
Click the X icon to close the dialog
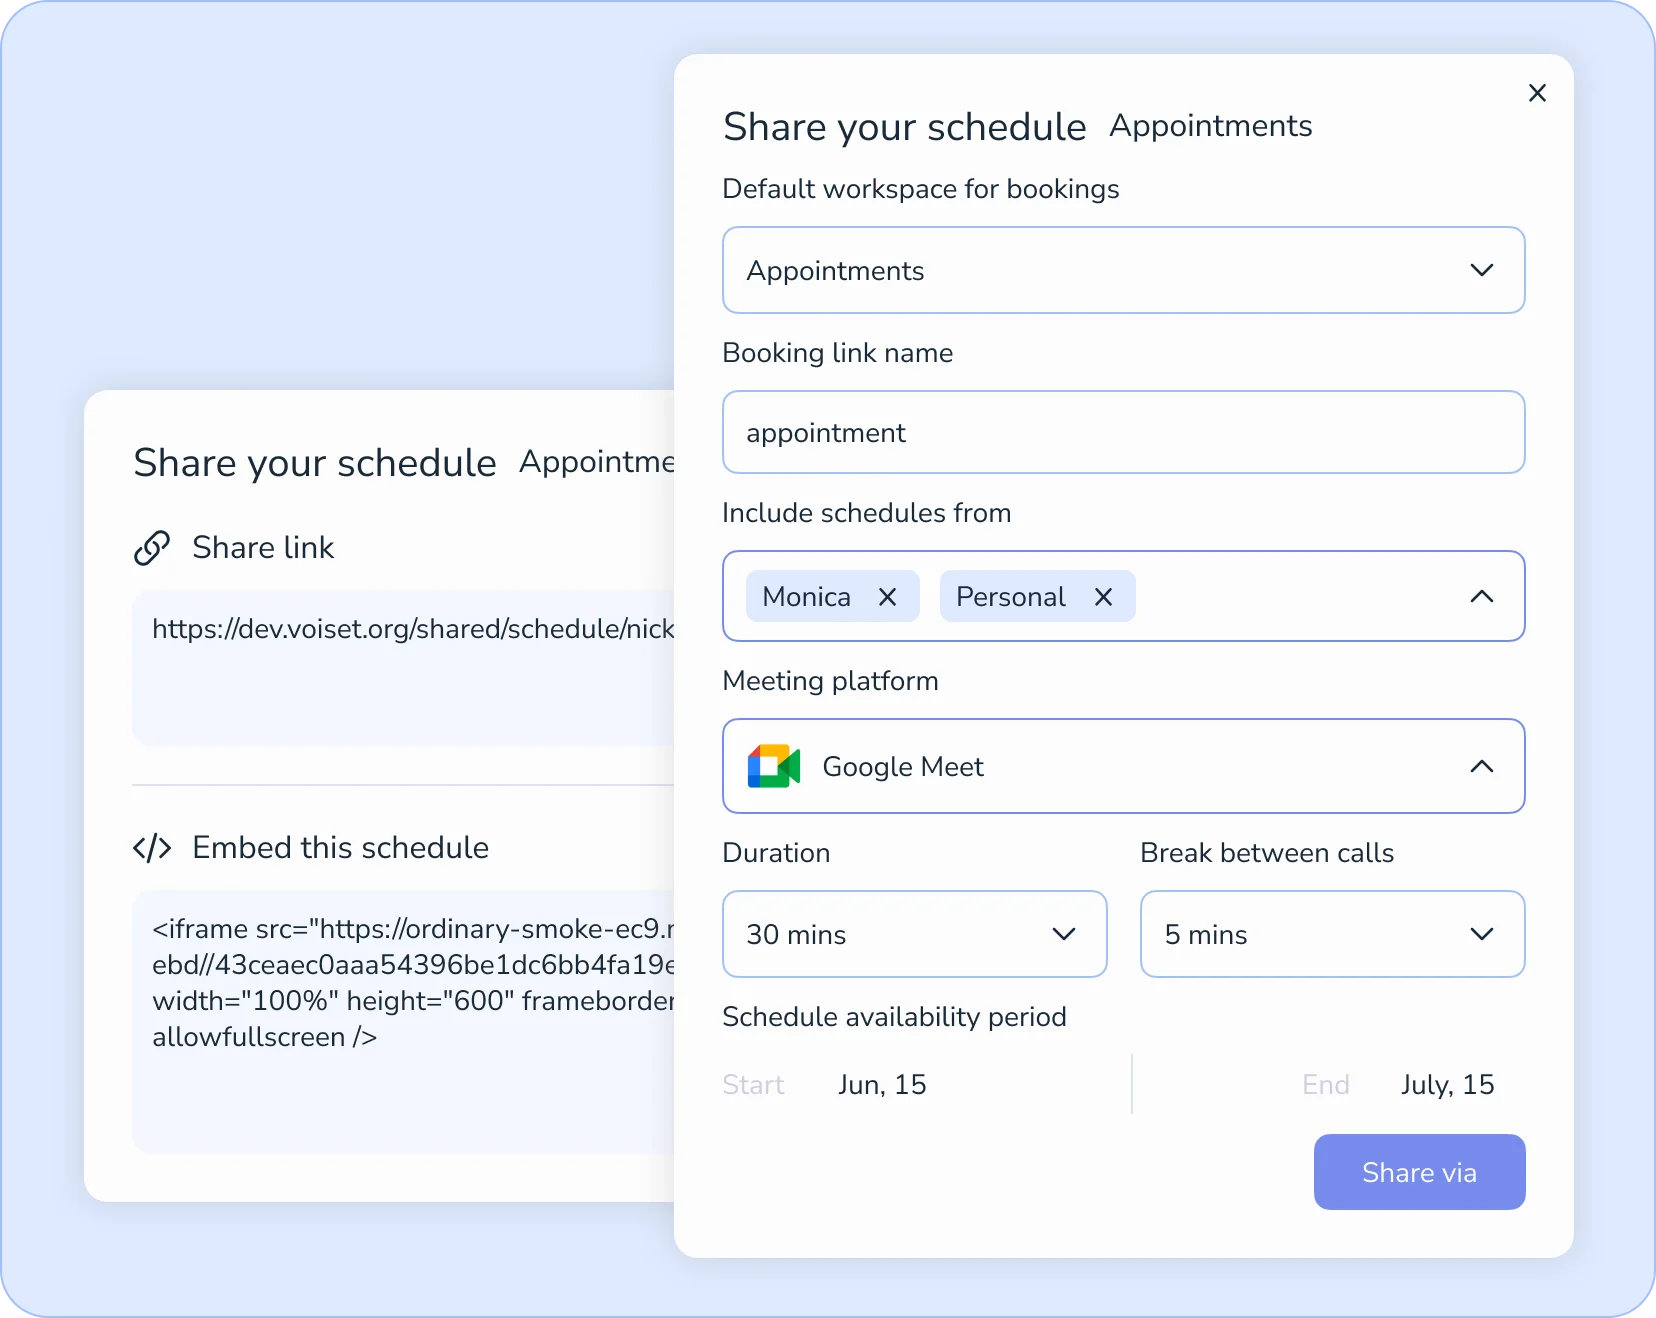(x=1537, y=92)
